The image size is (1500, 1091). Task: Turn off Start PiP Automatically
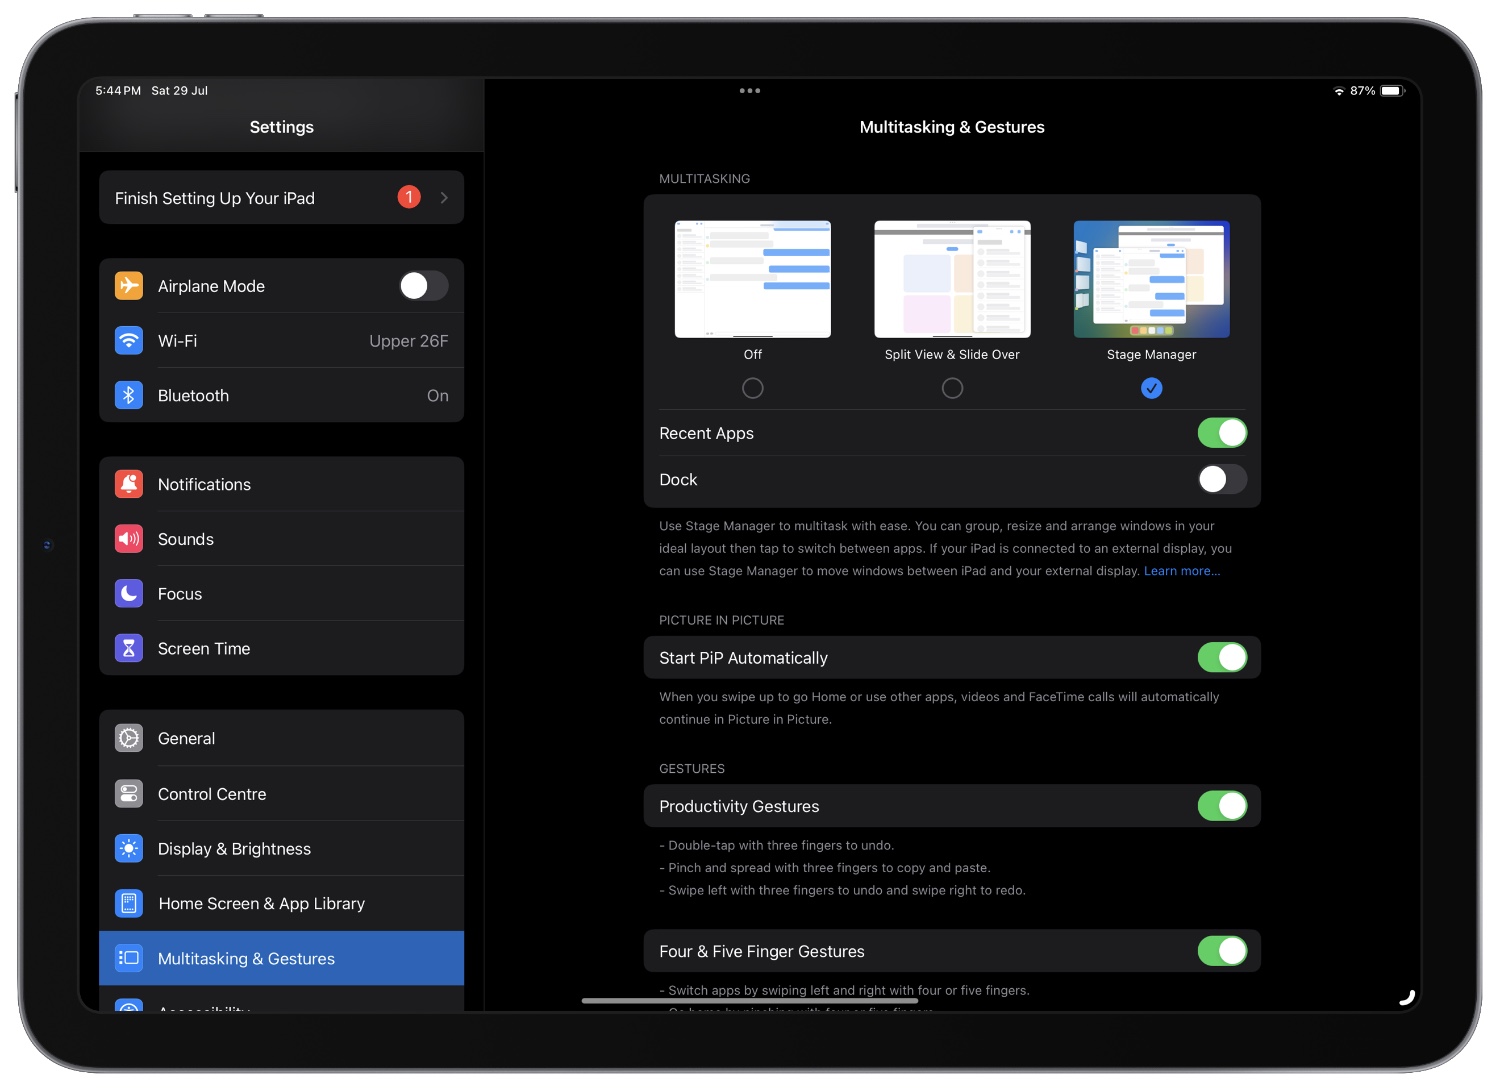pos(1222,657)
